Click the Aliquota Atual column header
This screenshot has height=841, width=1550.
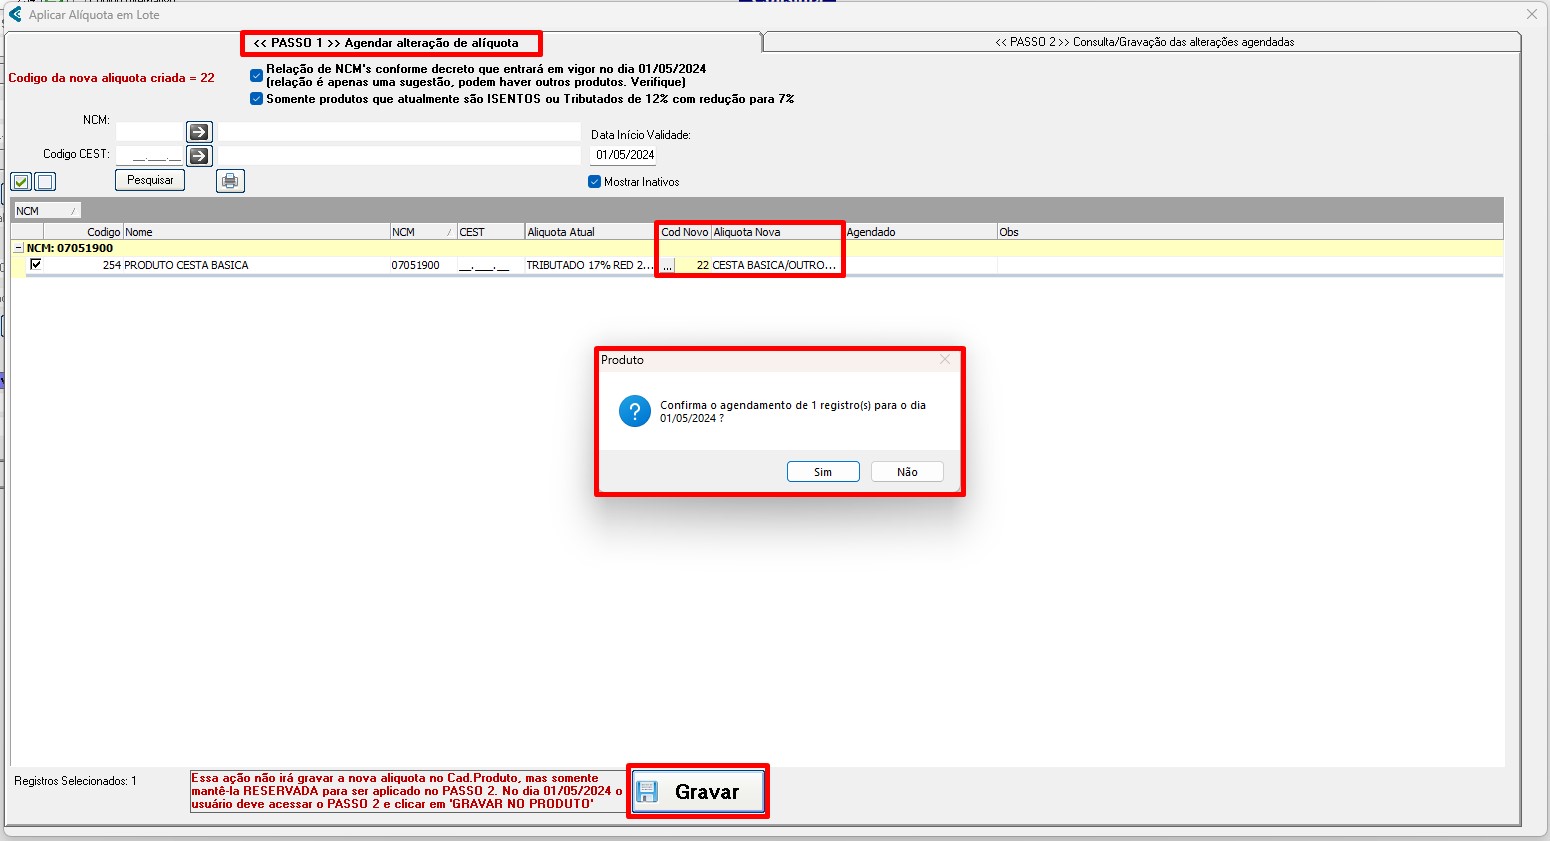[x=590, y=232]
